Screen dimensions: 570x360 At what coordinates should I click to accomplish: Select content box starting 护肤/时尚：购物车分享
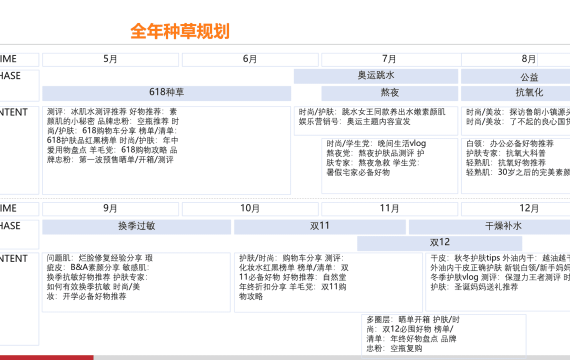pos(328,282)
